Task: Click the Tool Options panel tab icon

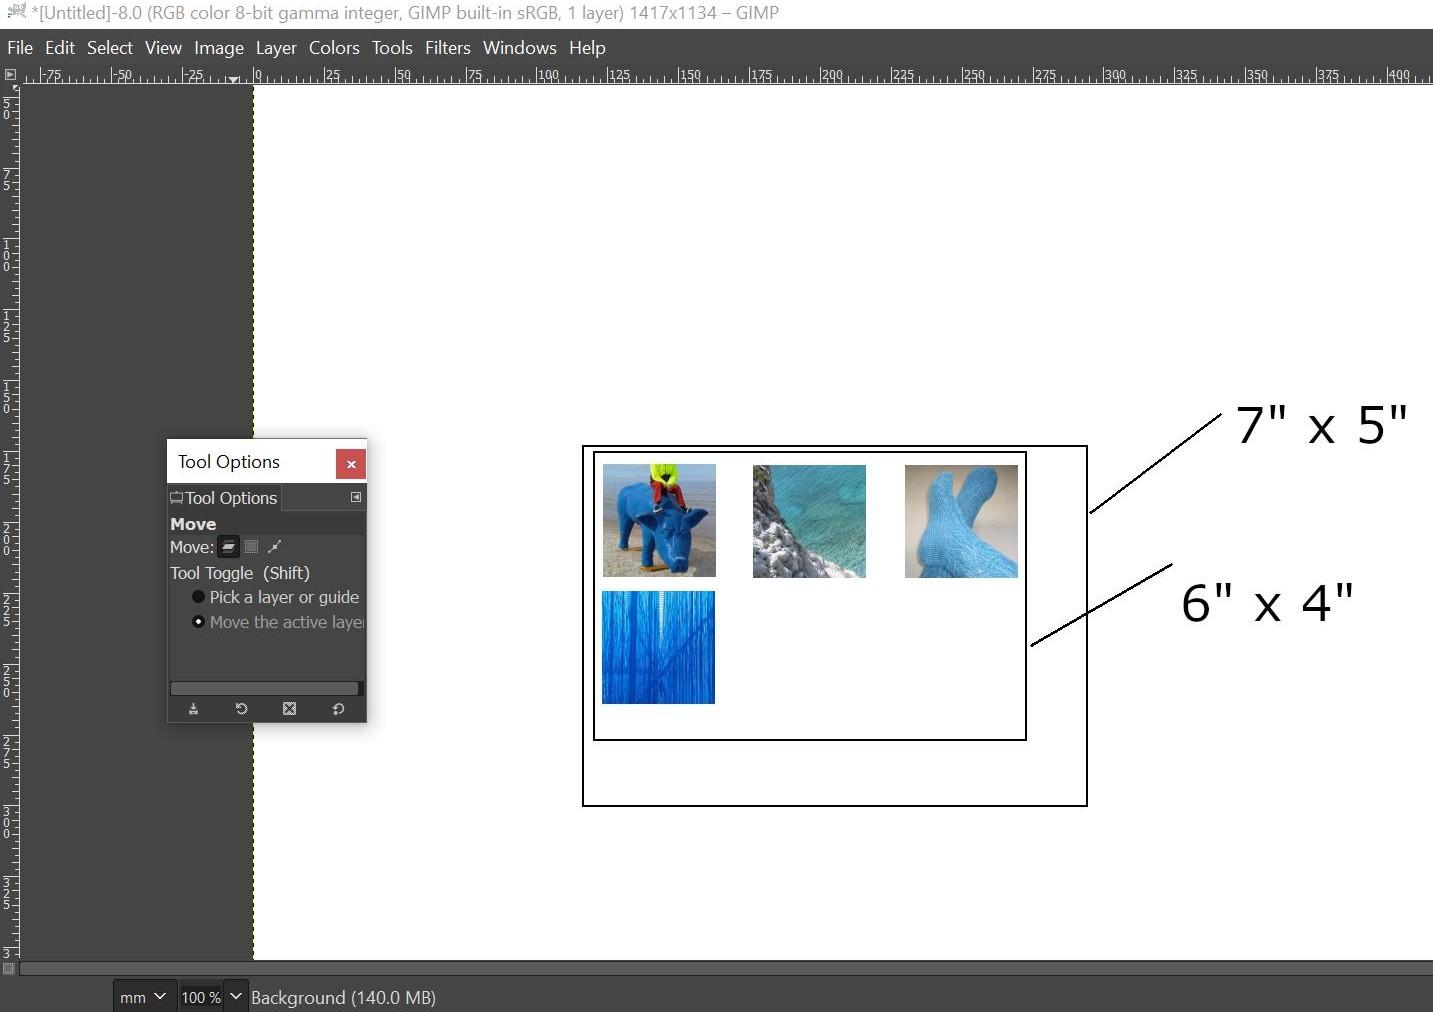Action: (x=176, y=497)
